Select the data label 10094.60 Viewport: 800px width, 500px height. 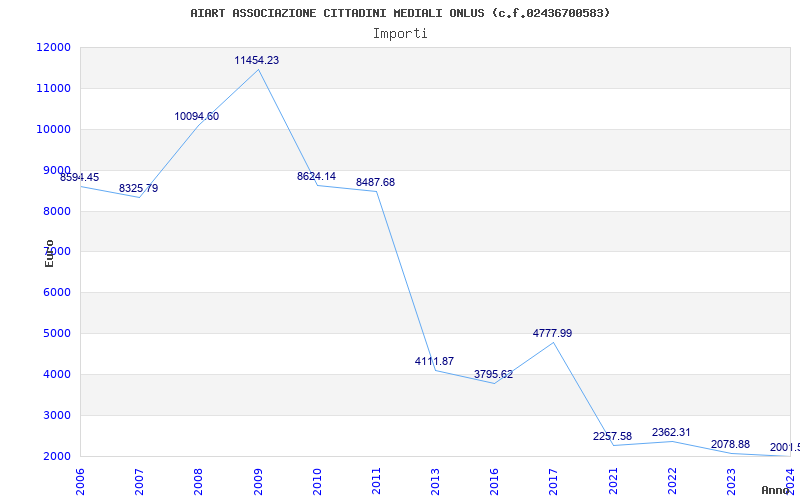(196, 116)
